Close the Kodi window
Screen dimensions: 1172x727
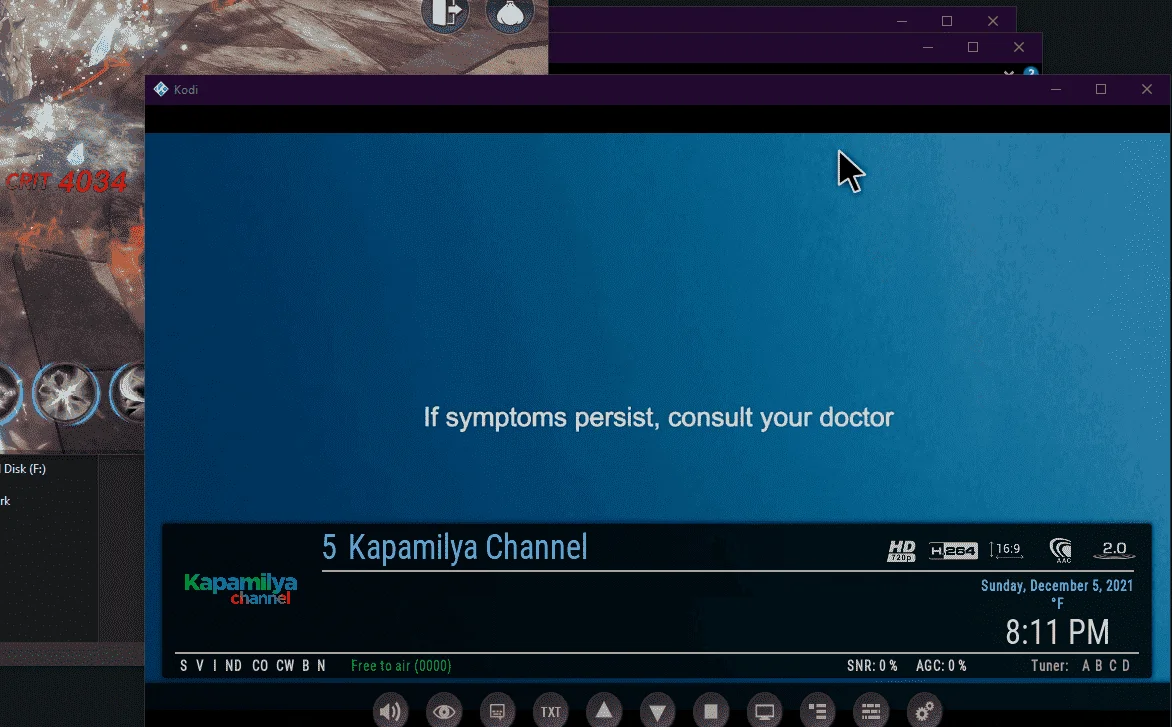click(1147, 90)
